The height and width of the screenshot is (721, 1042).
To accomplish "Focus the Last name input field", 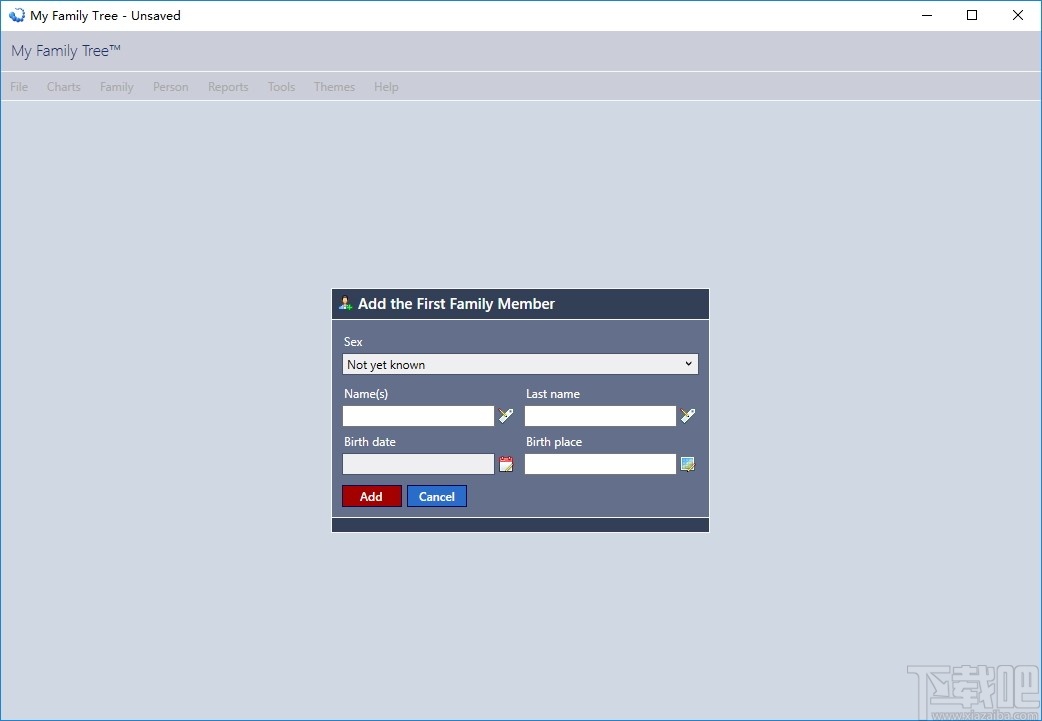I will click(x=600, y=416).
